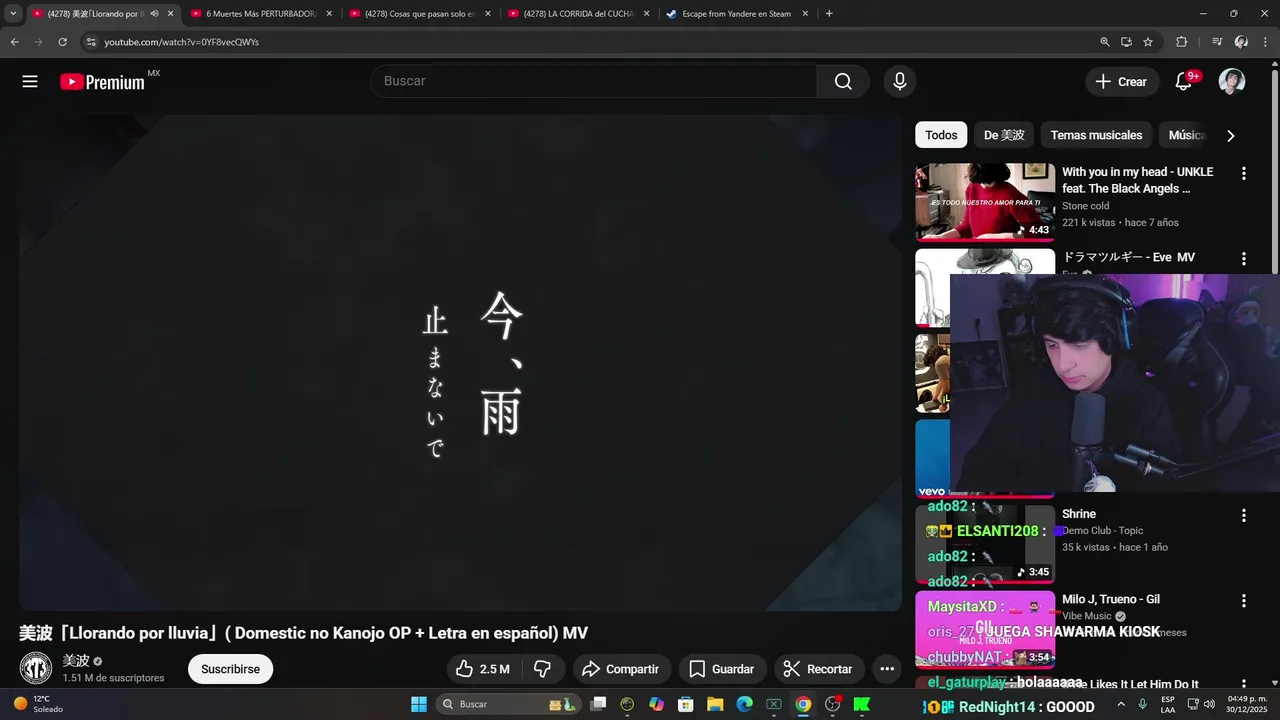Click the taskbar Buscar search box
The image size is (1280, 720).
507,704
